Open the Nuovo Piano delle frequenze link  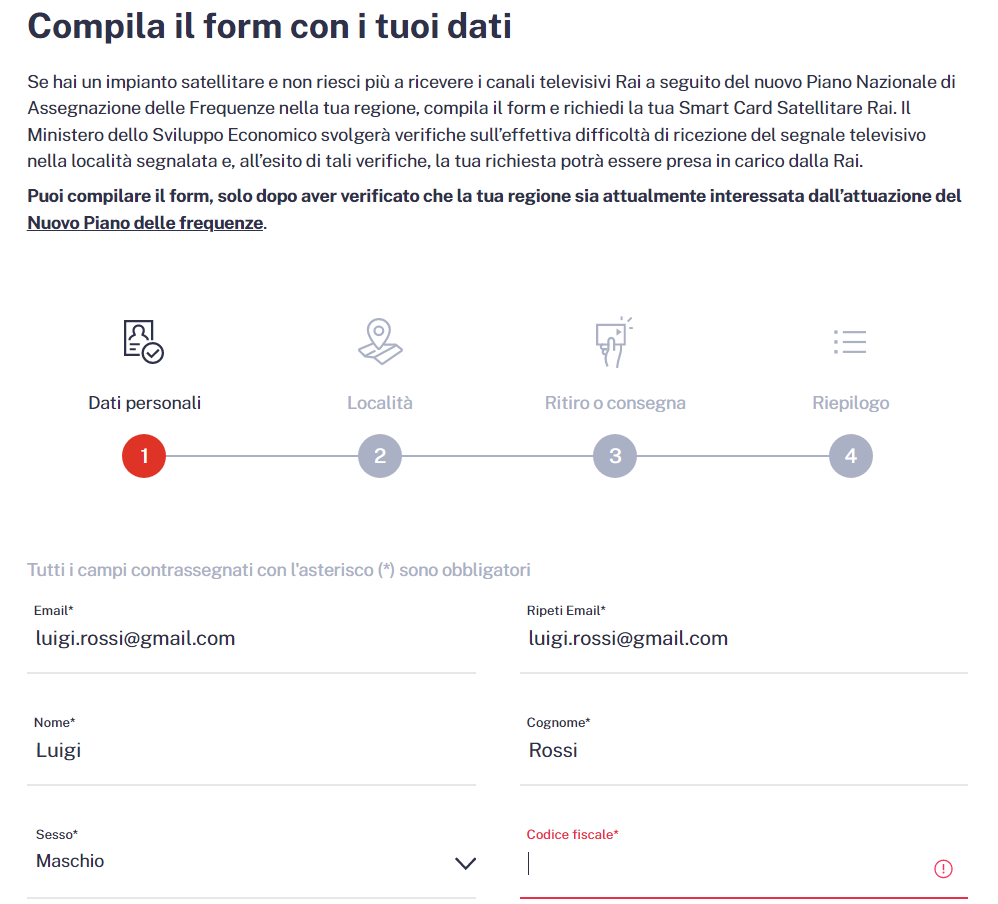pos(145,223)
